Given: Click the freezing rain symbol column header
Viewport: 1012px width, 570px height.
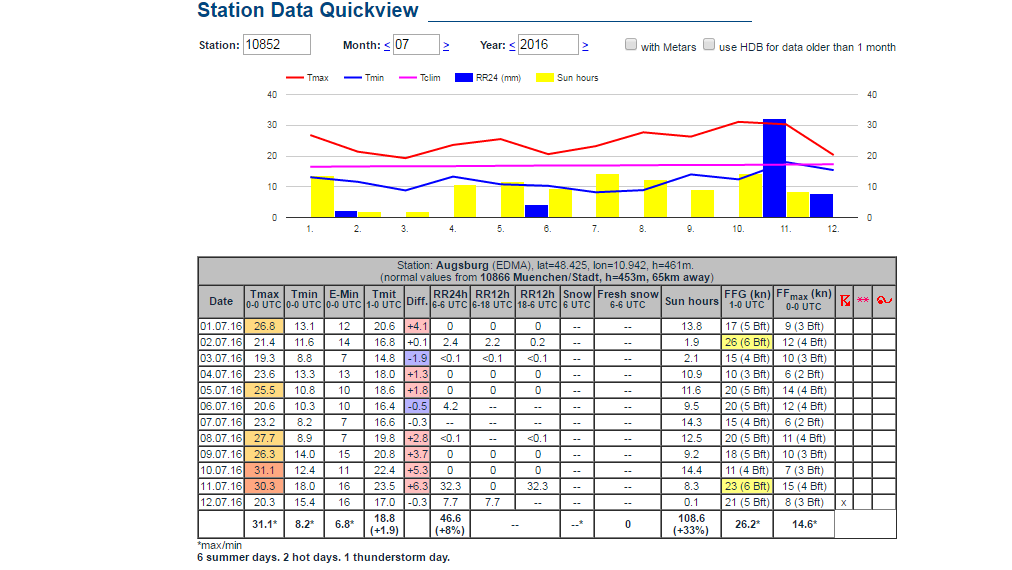Looking at the screenshot, I should 882,301.
